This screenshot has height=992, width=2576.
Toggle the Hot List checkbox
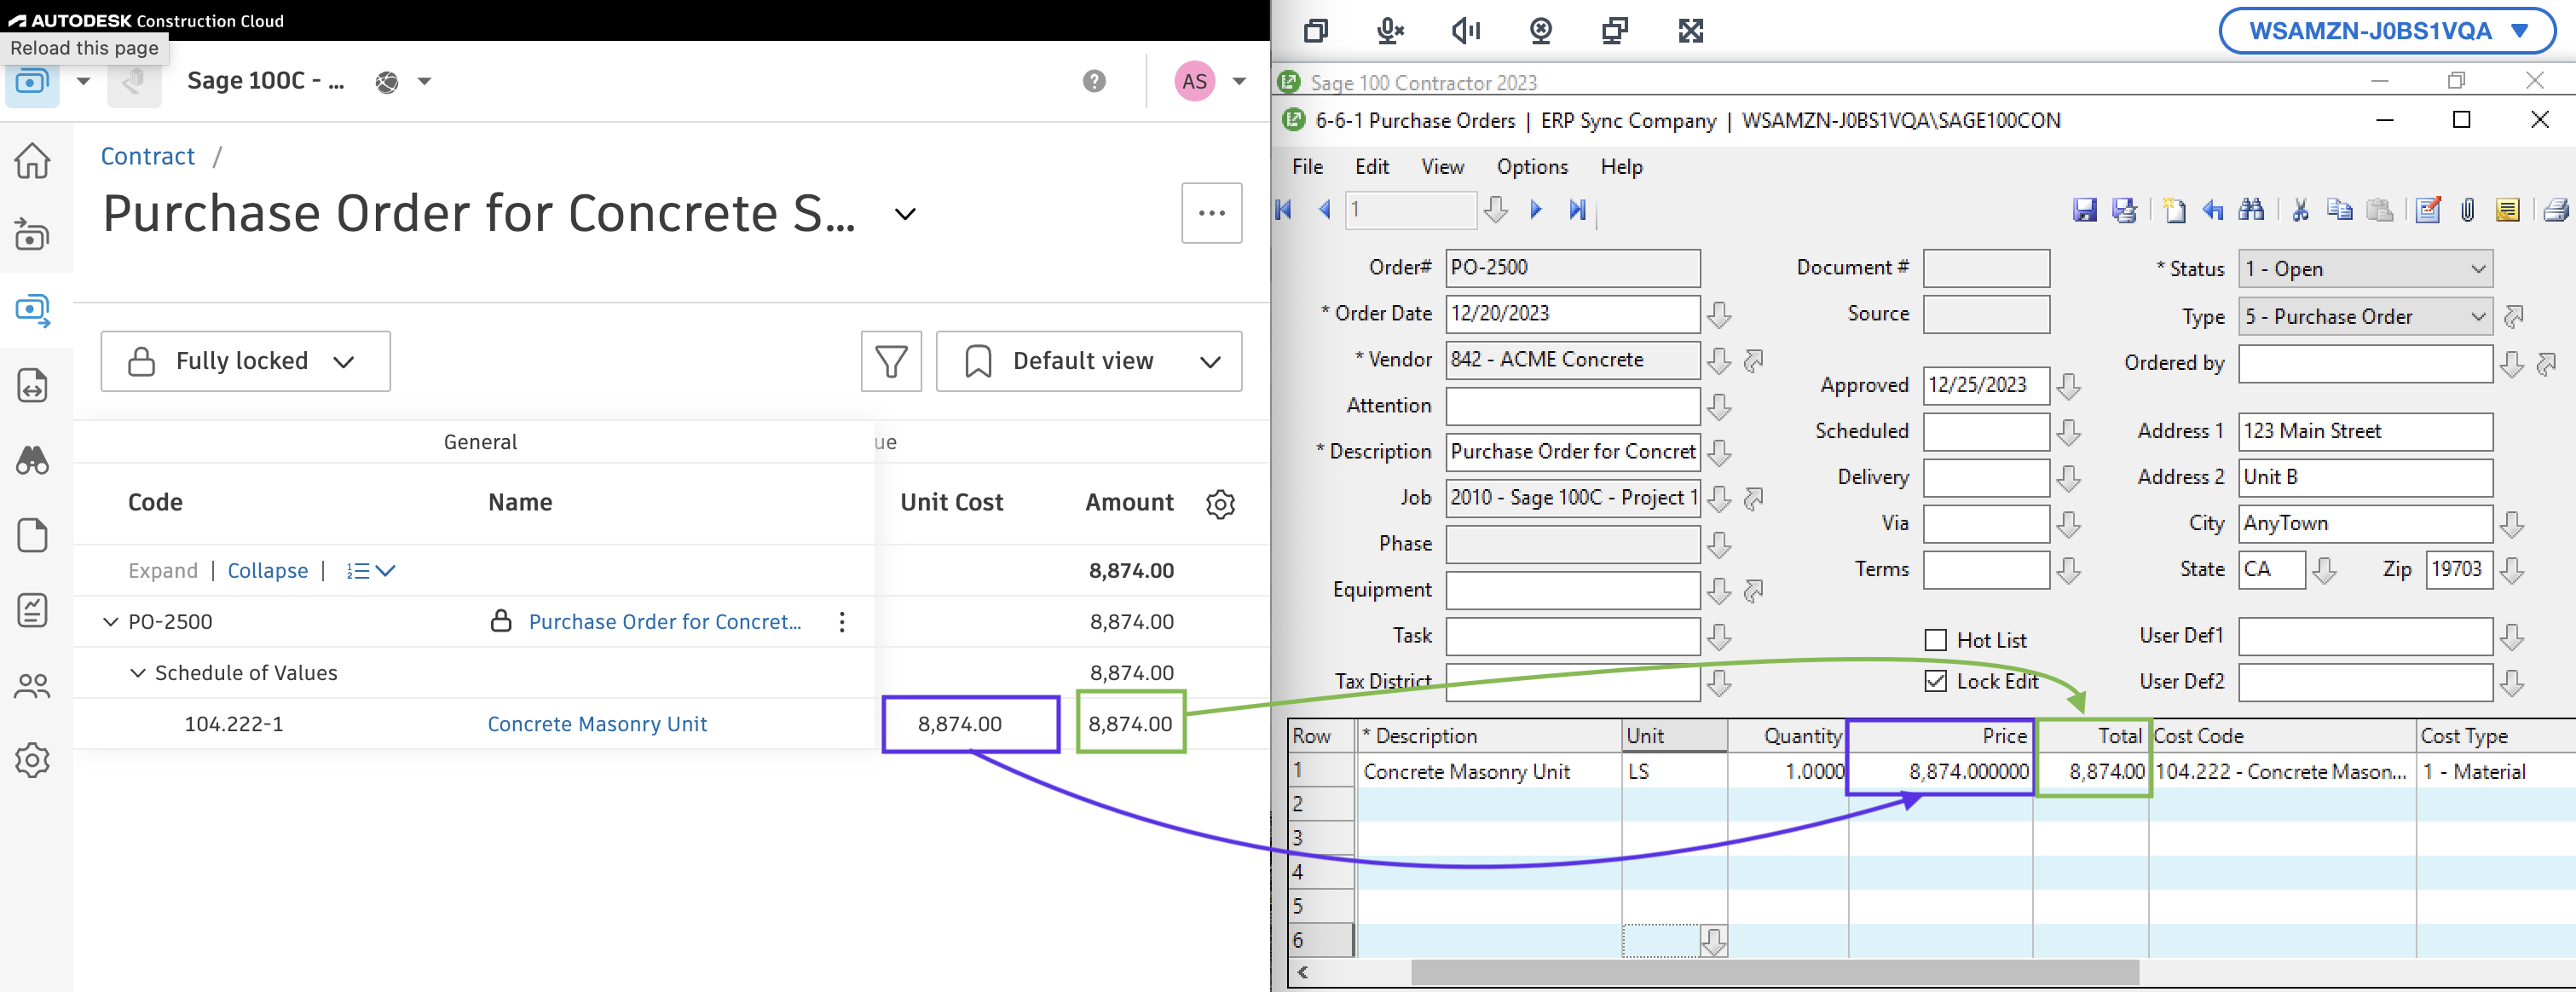pyautogui.click(x=1936, y=640)
